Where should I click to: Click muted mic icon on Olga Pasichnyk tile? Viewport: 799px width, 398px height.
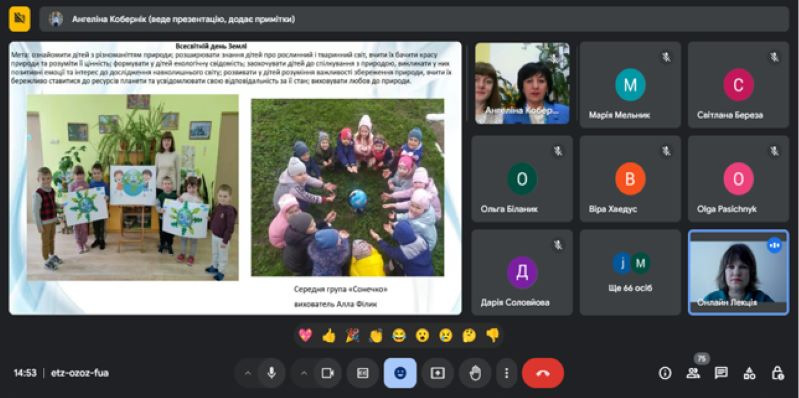(775, 151)
